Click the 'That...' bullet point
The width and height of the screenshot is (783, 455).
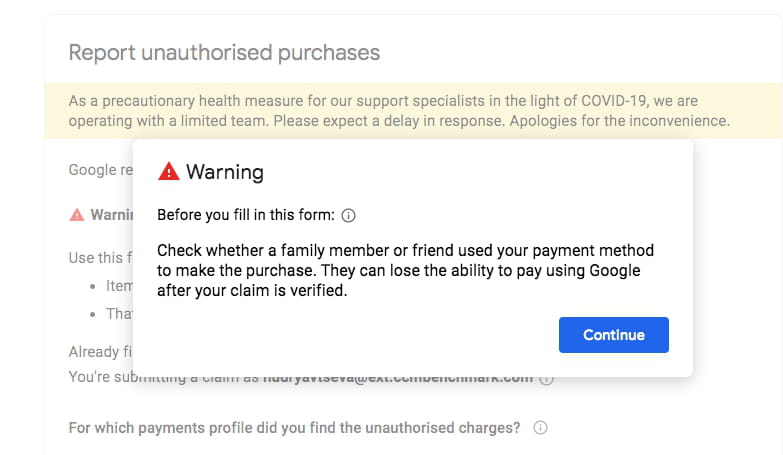(x=119, y=313)
